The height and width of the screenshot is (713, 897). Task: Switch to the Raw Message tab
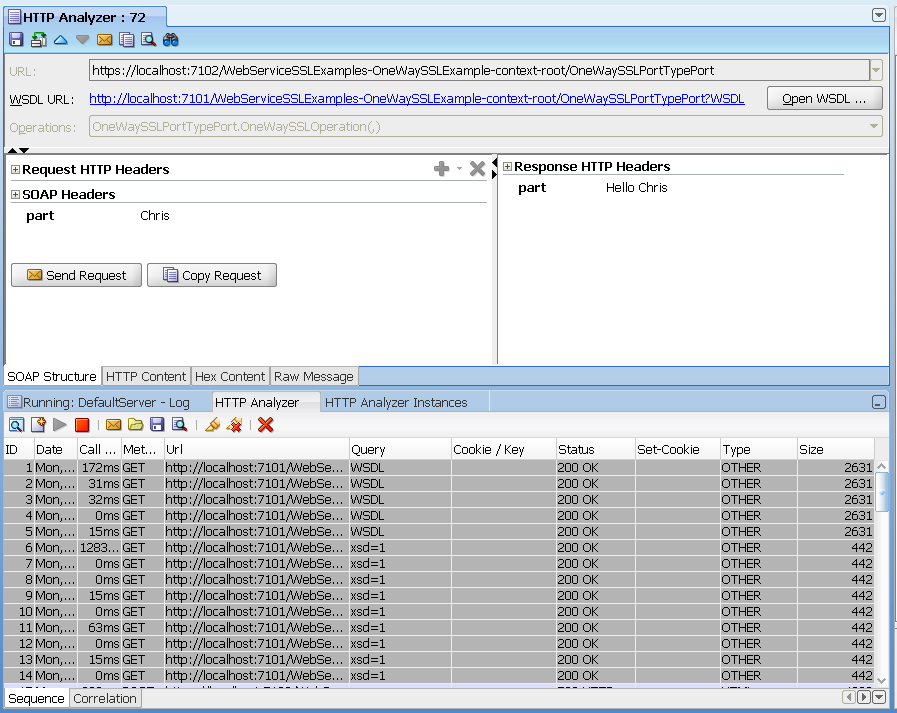(x=313, y=377)
